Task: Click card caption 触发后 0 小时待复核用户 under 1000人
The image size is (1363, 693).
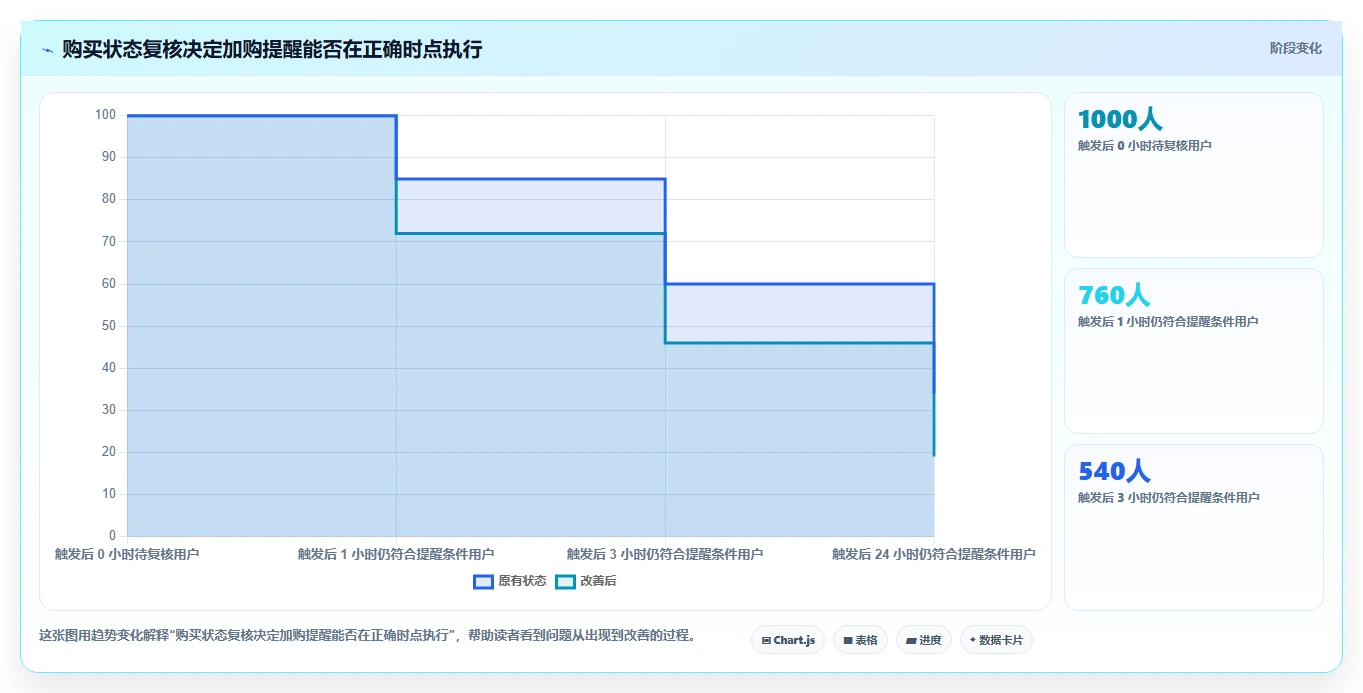Action: pyautogui.click(x=1145, y=146)
